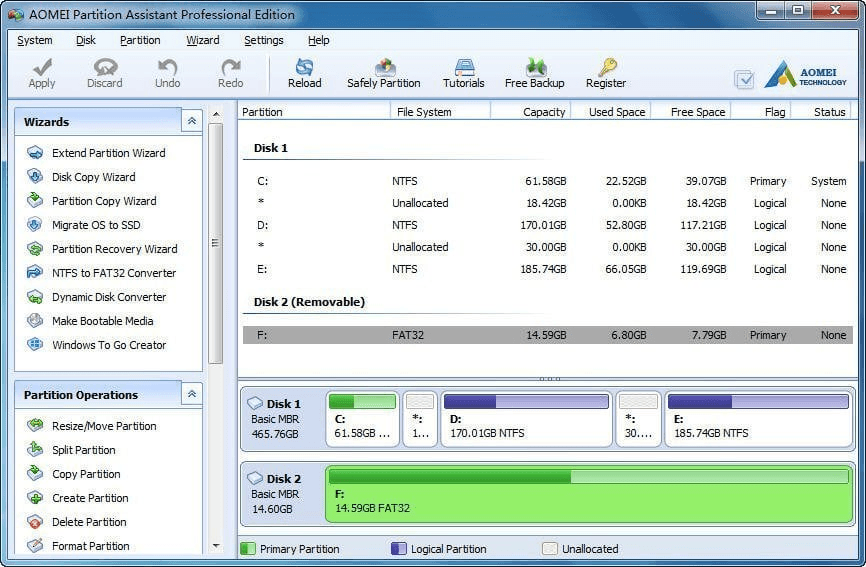The width and height of the screenshot is (866, 567).
Task: Collapse the Wizards panel
Action: [191, 121]
